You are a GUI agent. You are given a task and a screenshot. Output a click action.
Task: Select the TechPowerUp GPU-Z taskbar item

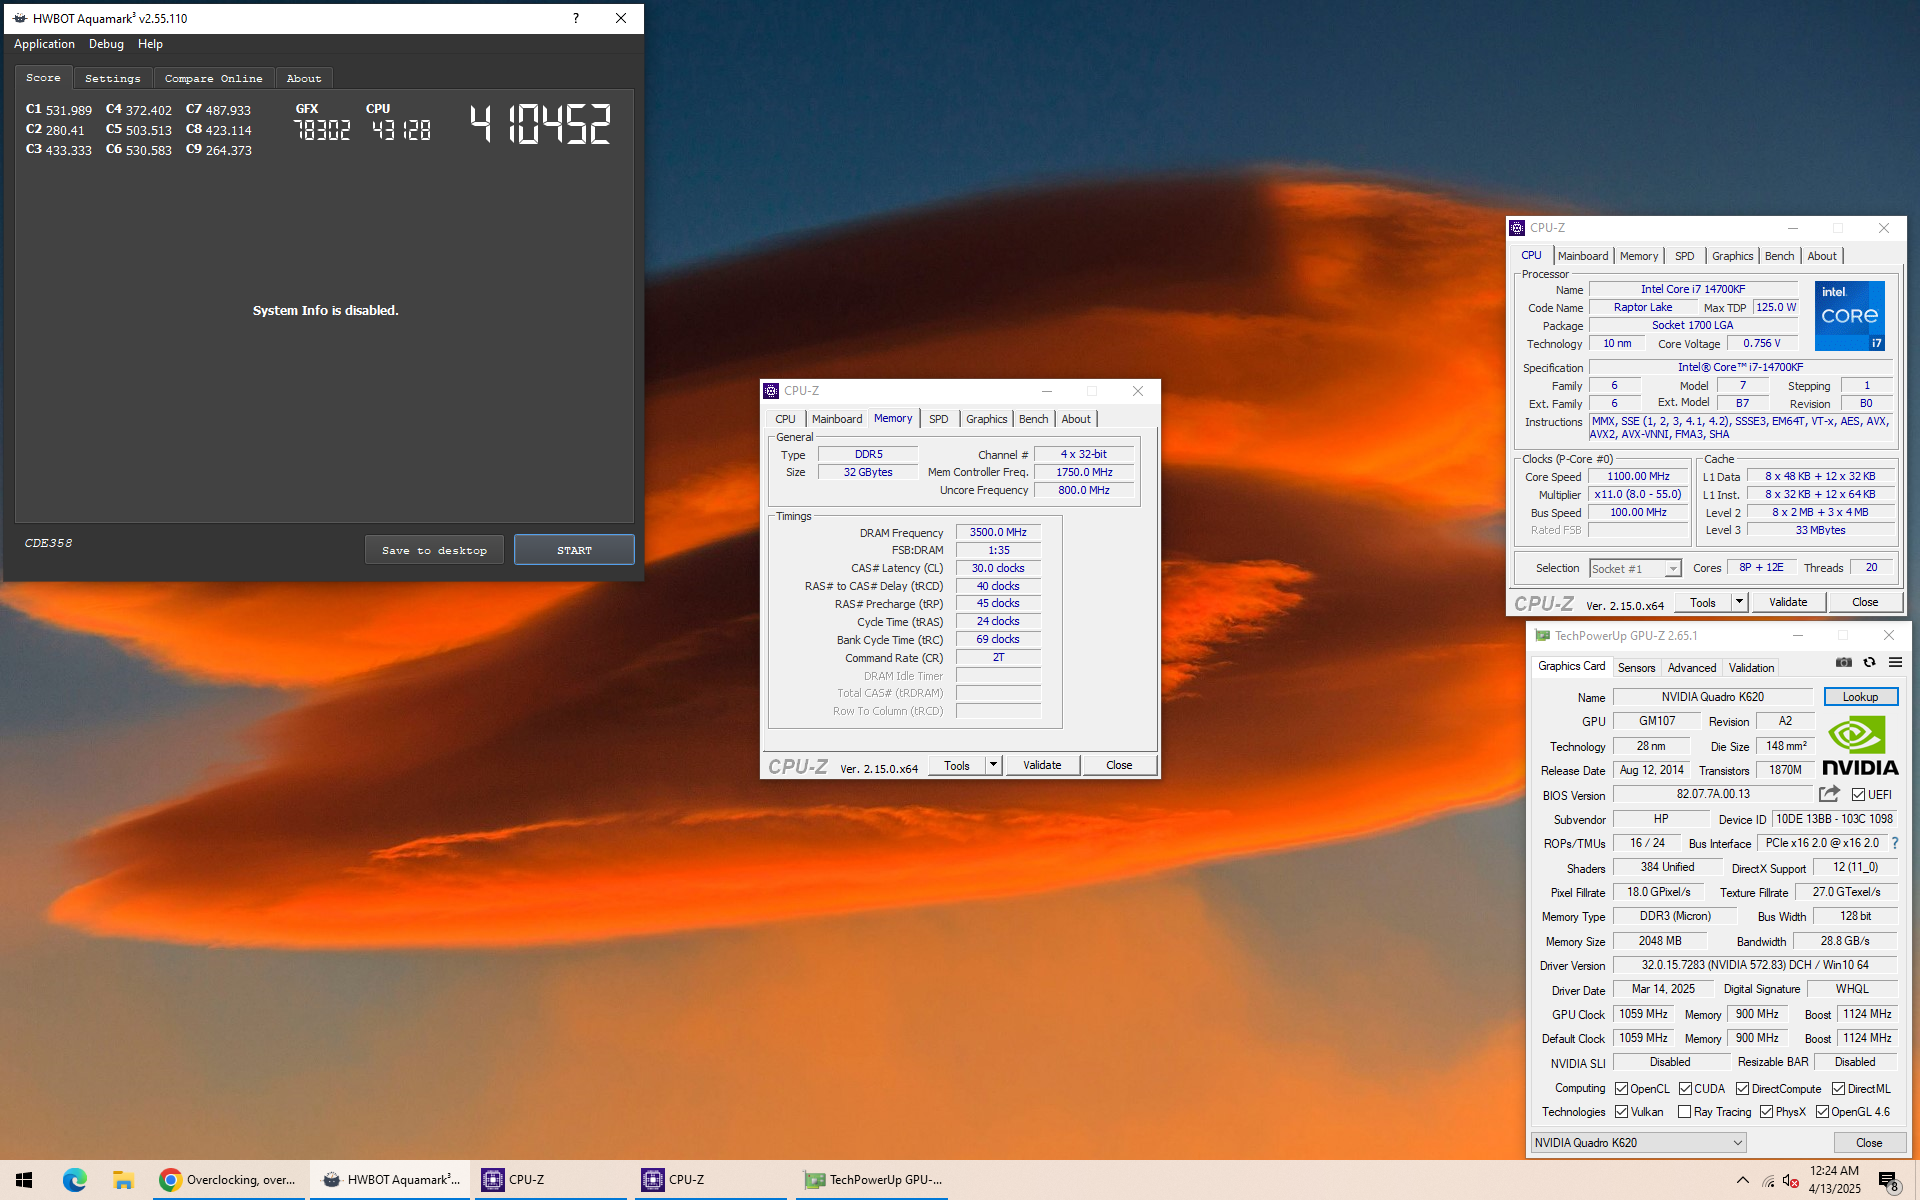point(872,1180)
